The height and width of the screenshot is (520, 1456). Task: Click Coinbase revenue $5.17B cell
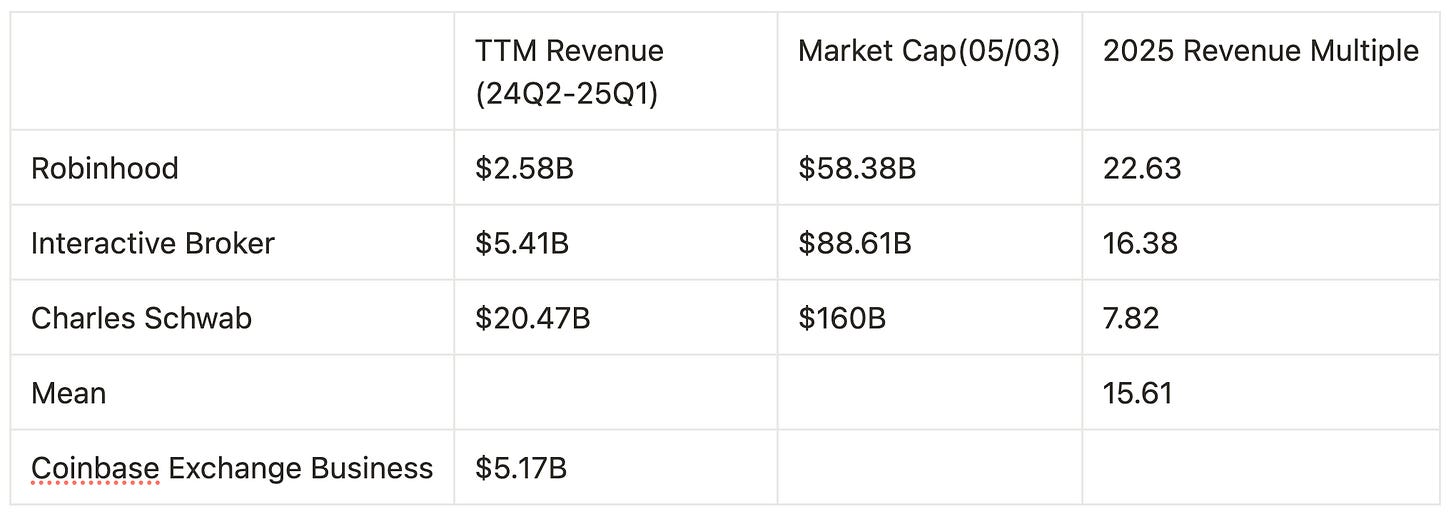[x=616, y=468]
